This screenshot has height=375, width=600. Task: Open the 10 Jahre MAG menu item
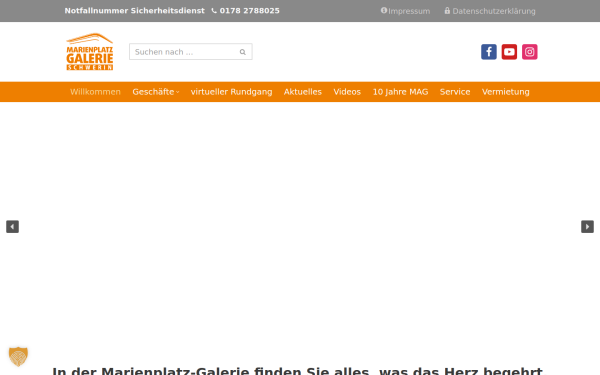400,92
